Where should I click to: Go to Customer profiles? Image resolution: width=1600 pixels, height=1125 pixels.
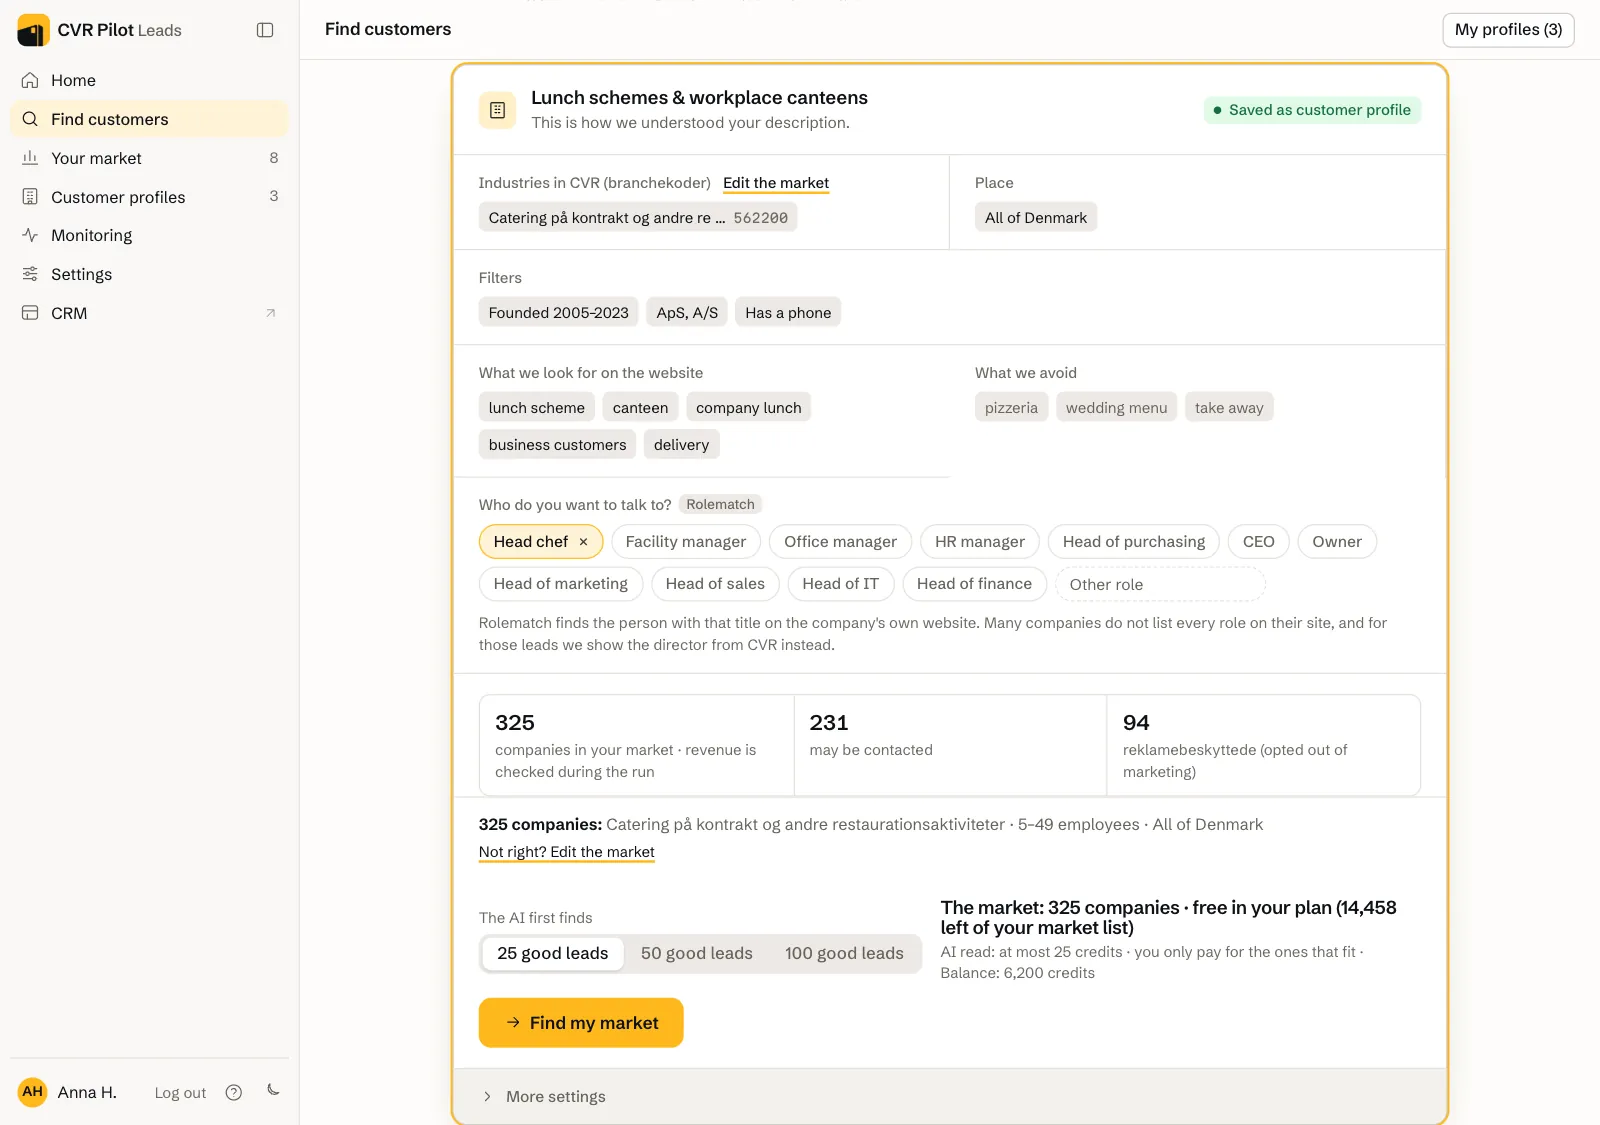pyautogui.click(x=149, y=197)
